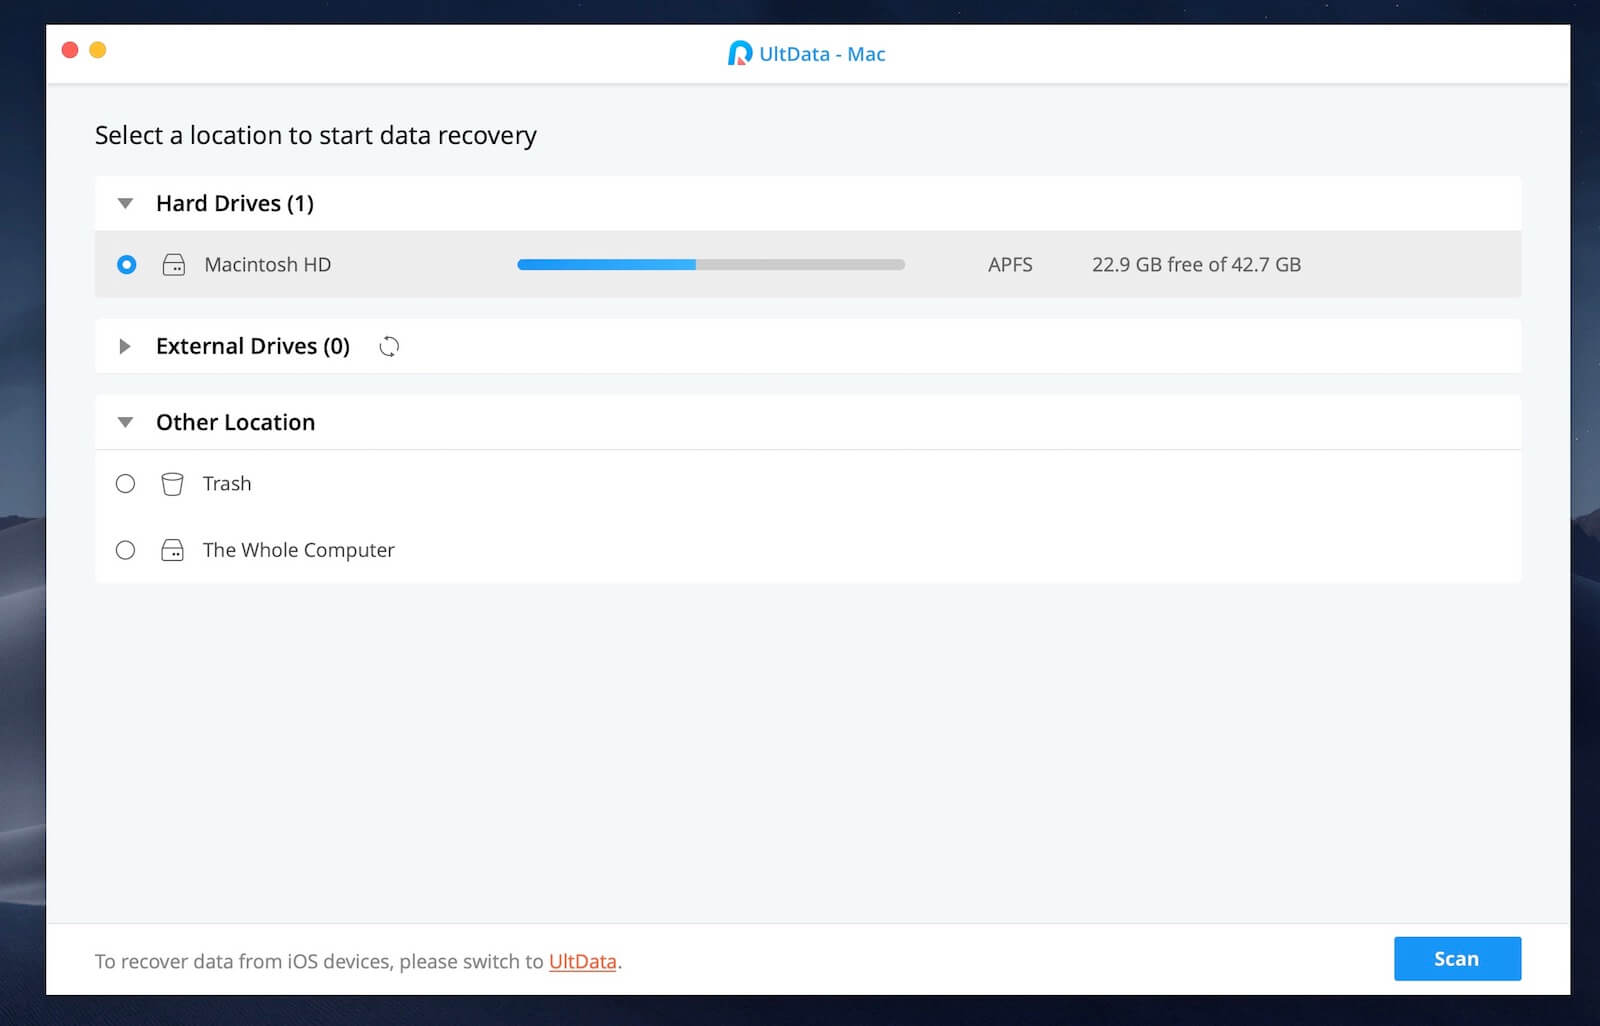Minimize the window with yellow button
Image resolution: width=1600 pixels, height=1026 pixels.
click(98, 50)
